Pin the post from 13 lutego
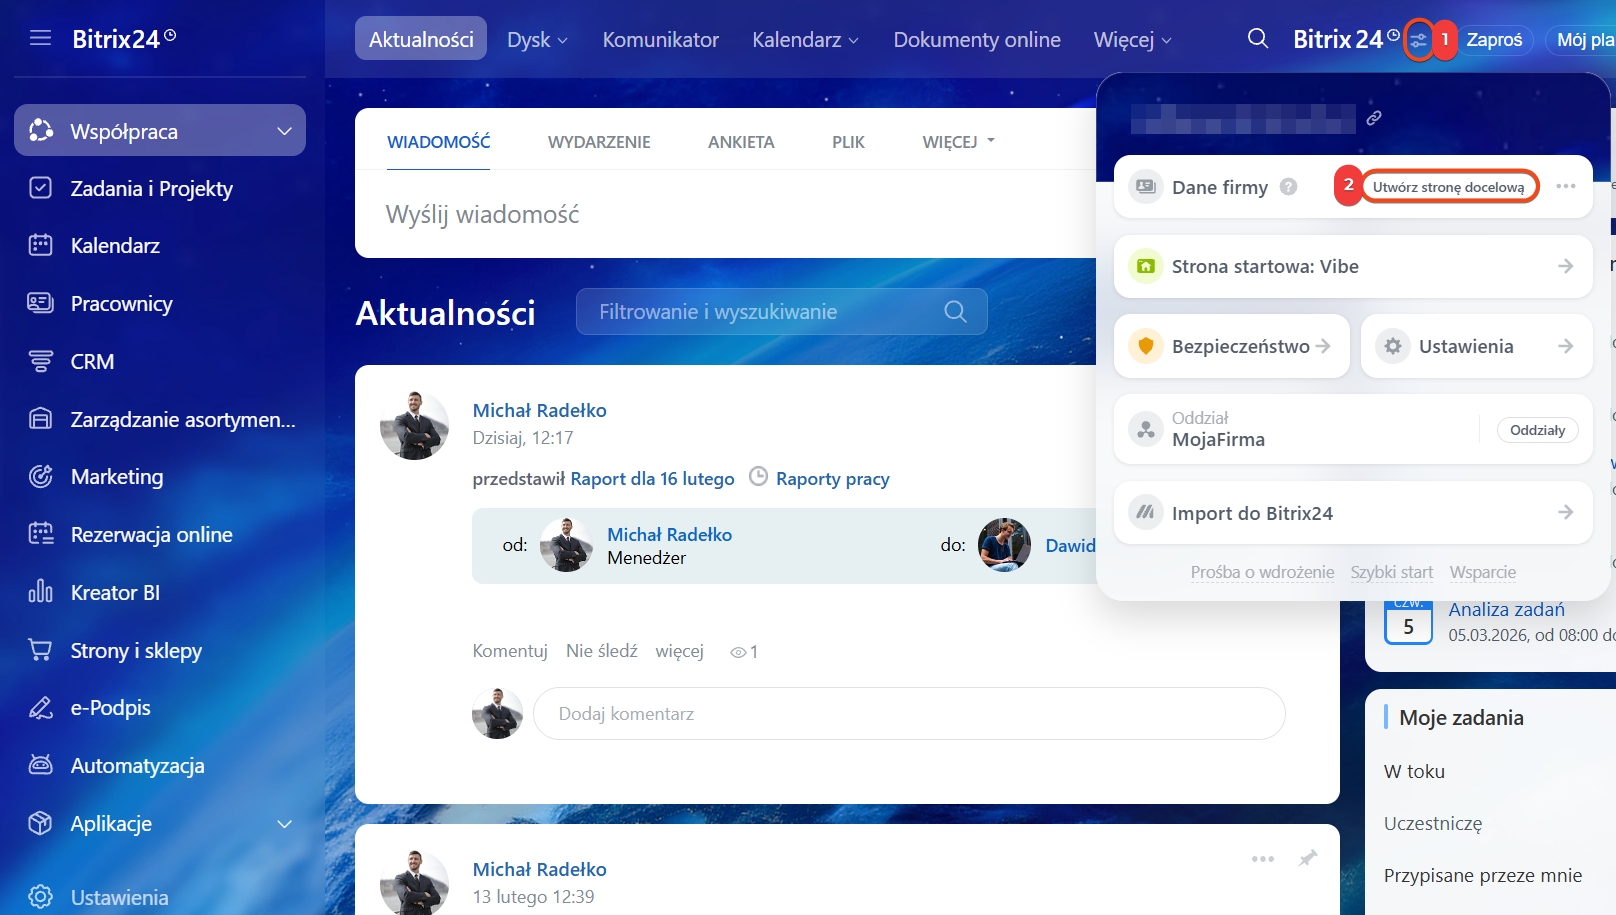 click(1307, 858)
